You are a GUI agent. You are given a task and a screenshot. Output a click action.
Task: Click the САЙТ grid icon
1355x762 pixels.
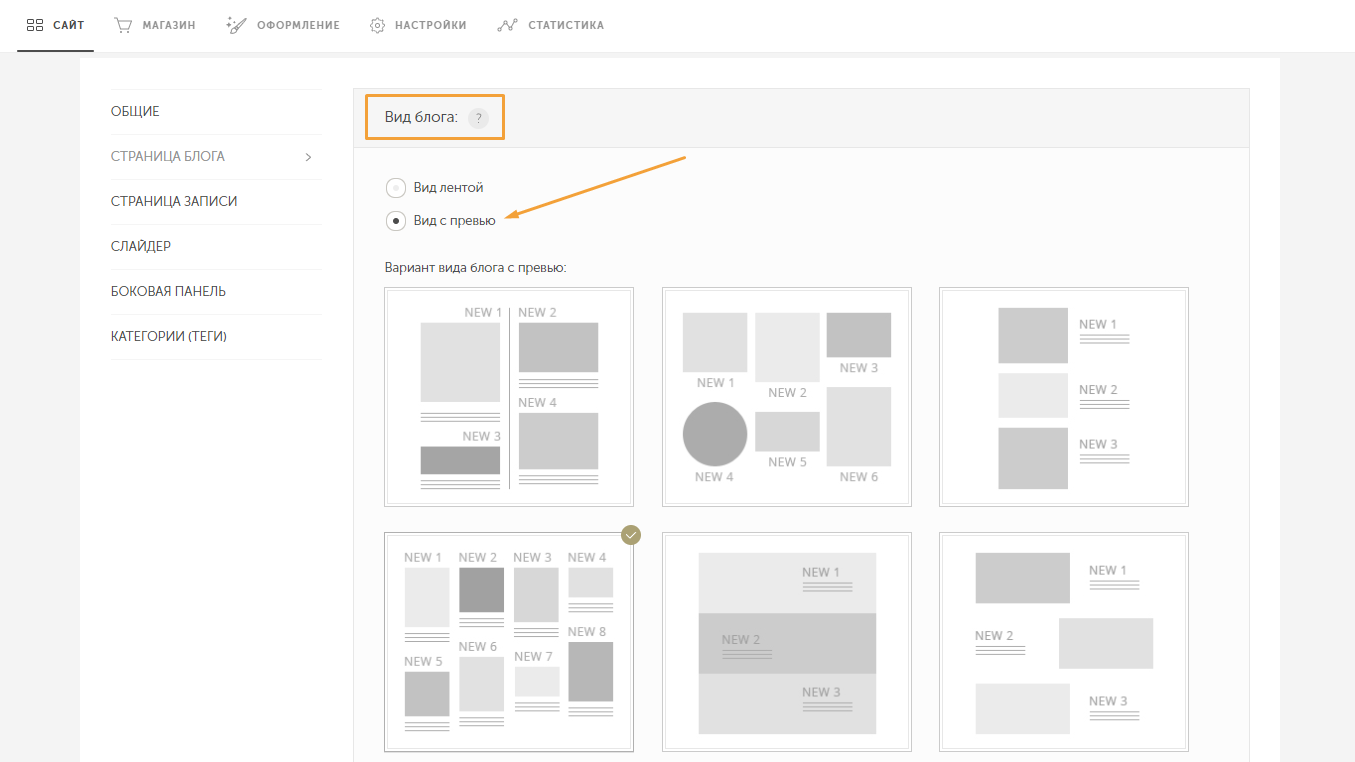pos(35,25)
